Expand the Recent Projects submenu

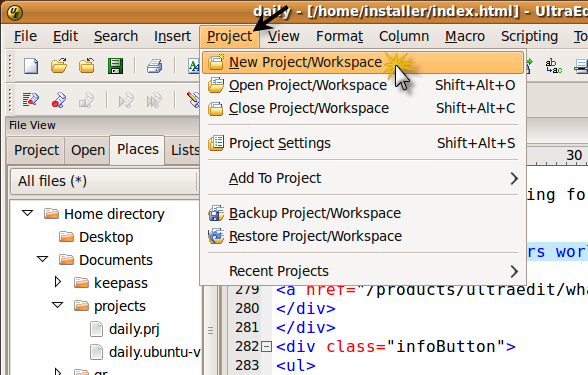pyautogui.click(x=363, y=271)
